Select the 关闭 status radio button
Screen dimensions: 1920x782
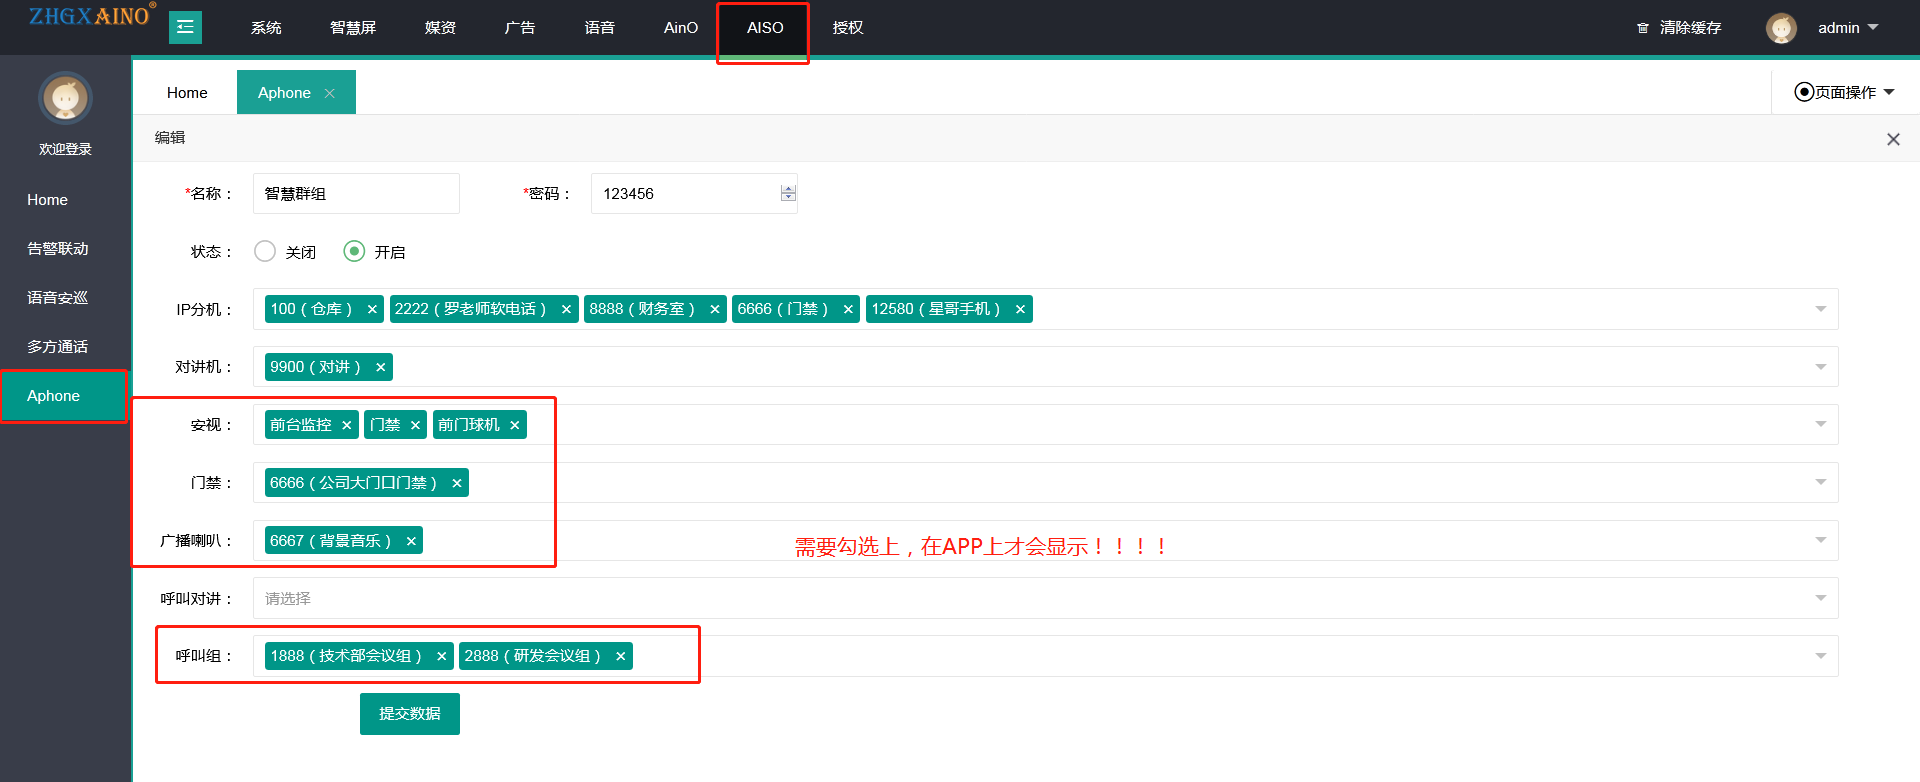265,252
